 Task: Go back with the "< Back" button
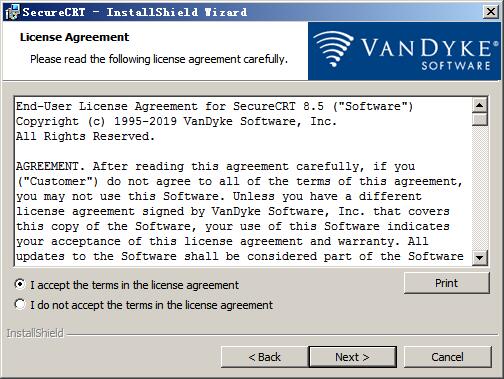(x=264, y=357)
